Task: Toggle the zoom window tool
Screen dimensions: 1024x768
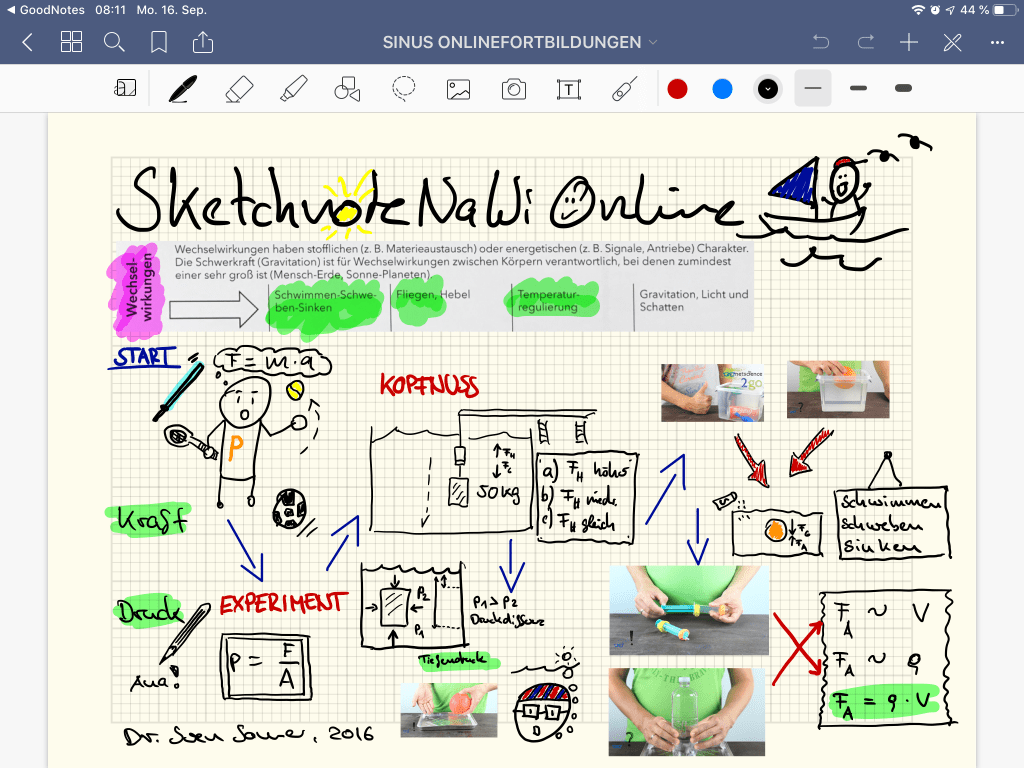Action: pos(126,89)
